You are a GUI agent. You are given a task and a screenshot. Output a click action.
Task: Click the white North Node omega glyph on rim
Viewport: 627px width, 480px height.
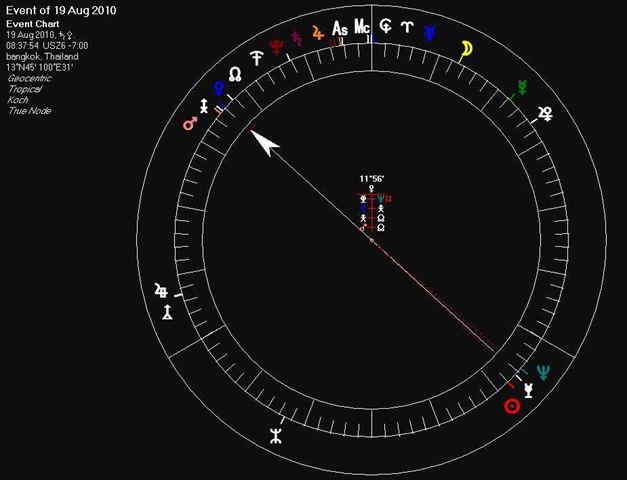coord(235,74)
